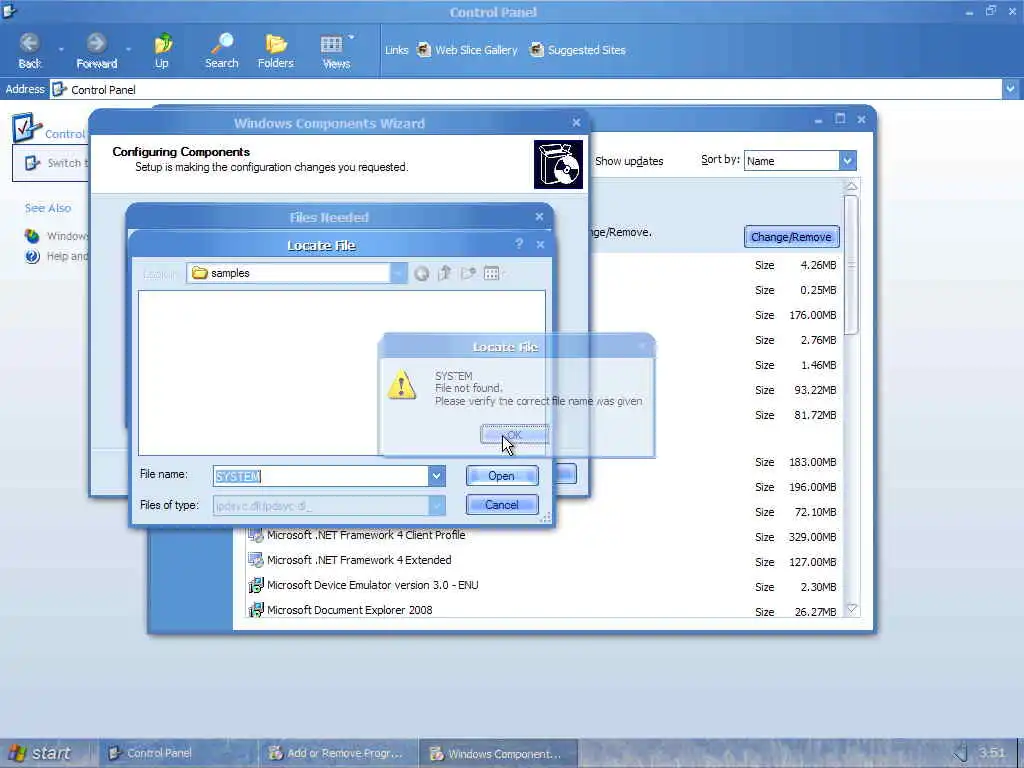The height and width of the screenshot is (768, 1024).
Task: Expand the address bar dropdown
Action: click(x=1010, y=89)
